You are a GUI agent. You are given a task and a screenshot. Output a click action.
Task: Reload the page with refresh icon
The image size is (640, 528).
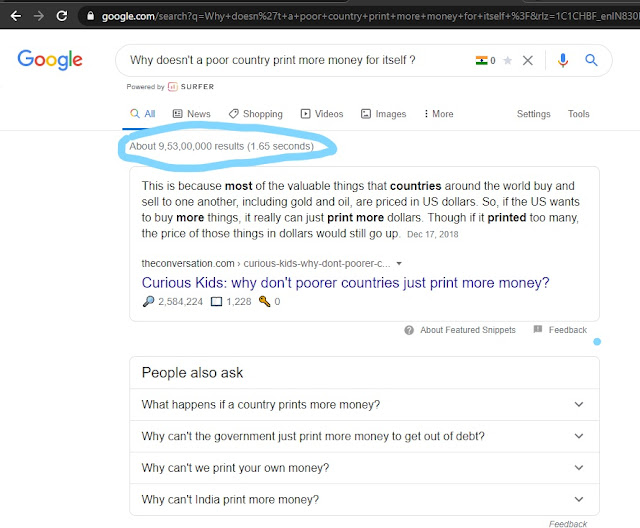point(62,16)
